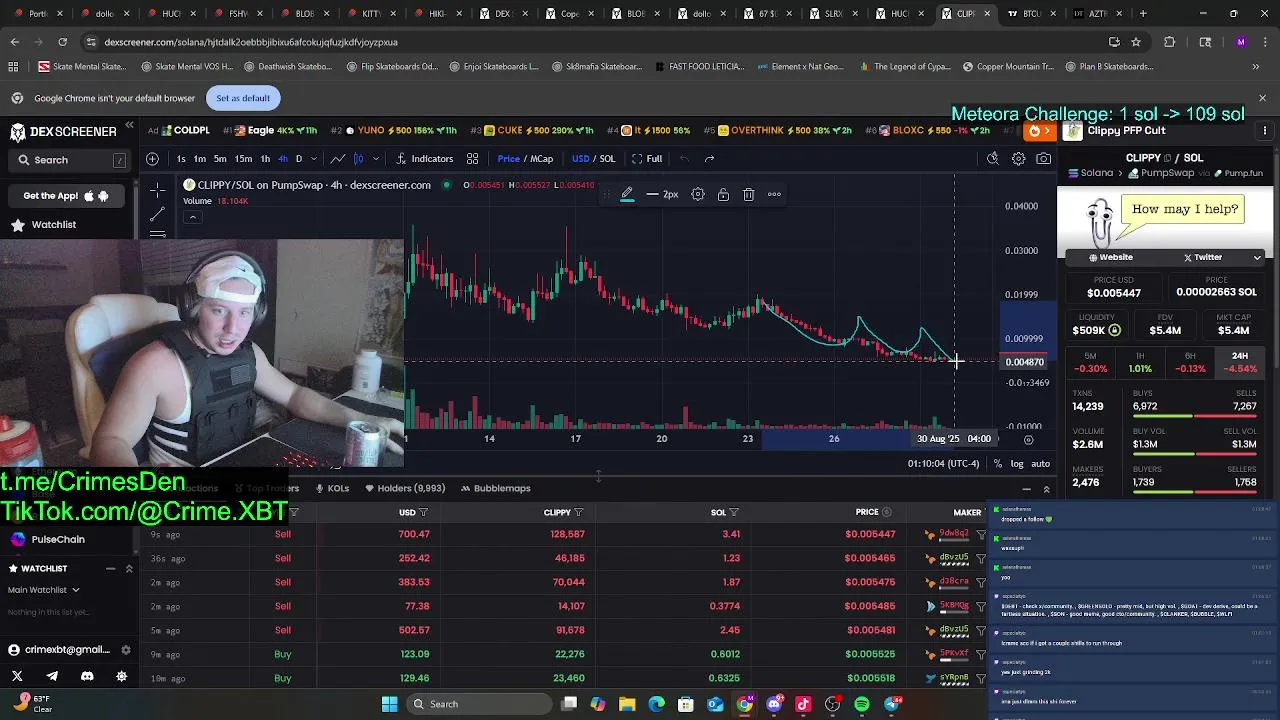Switch chart to D timeframe
Screen dimensions: 1280x720
point(298,158)
